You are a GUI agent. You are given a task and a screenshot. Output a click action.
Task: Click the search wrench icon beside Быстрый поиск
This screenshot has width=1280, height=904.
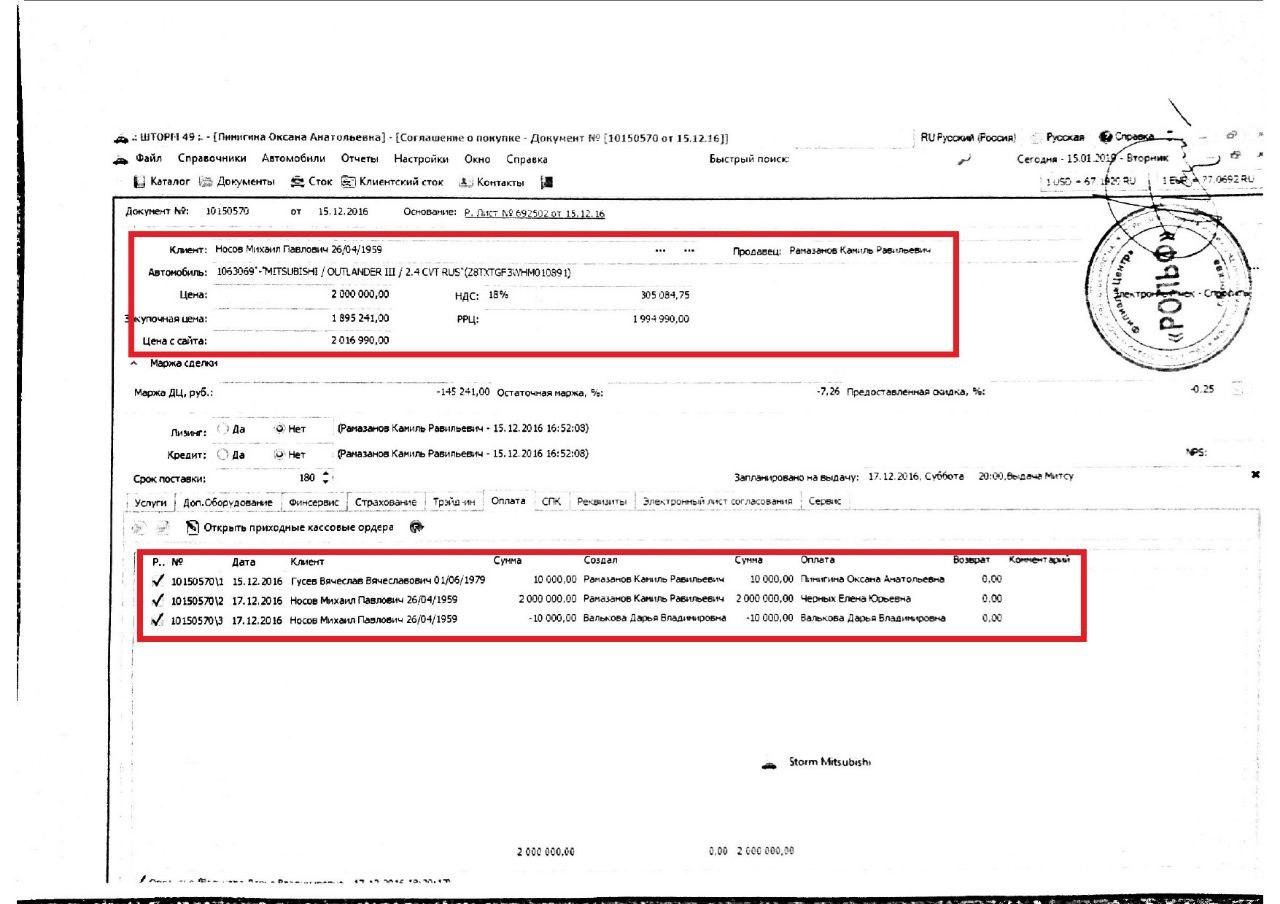pyautogui.click(x=962, y=161)
